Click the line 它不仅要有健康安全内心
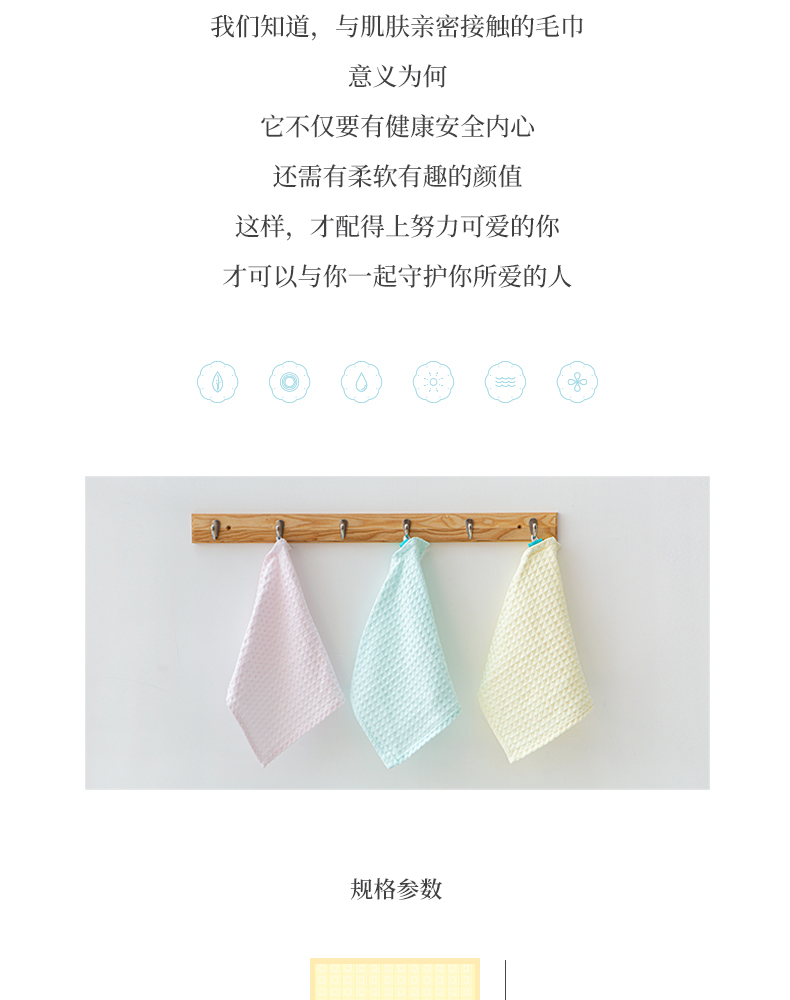This screenshot has height=1000, width=790. 397,126
